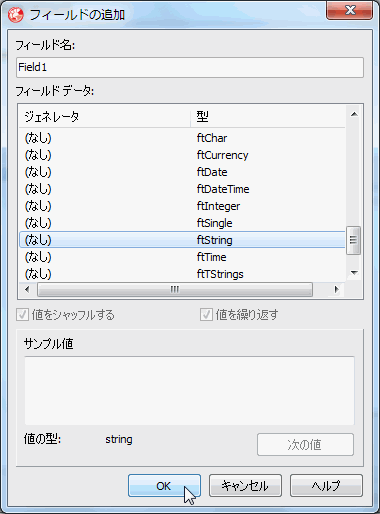Click the 型 column header

[x=268, y=117]
